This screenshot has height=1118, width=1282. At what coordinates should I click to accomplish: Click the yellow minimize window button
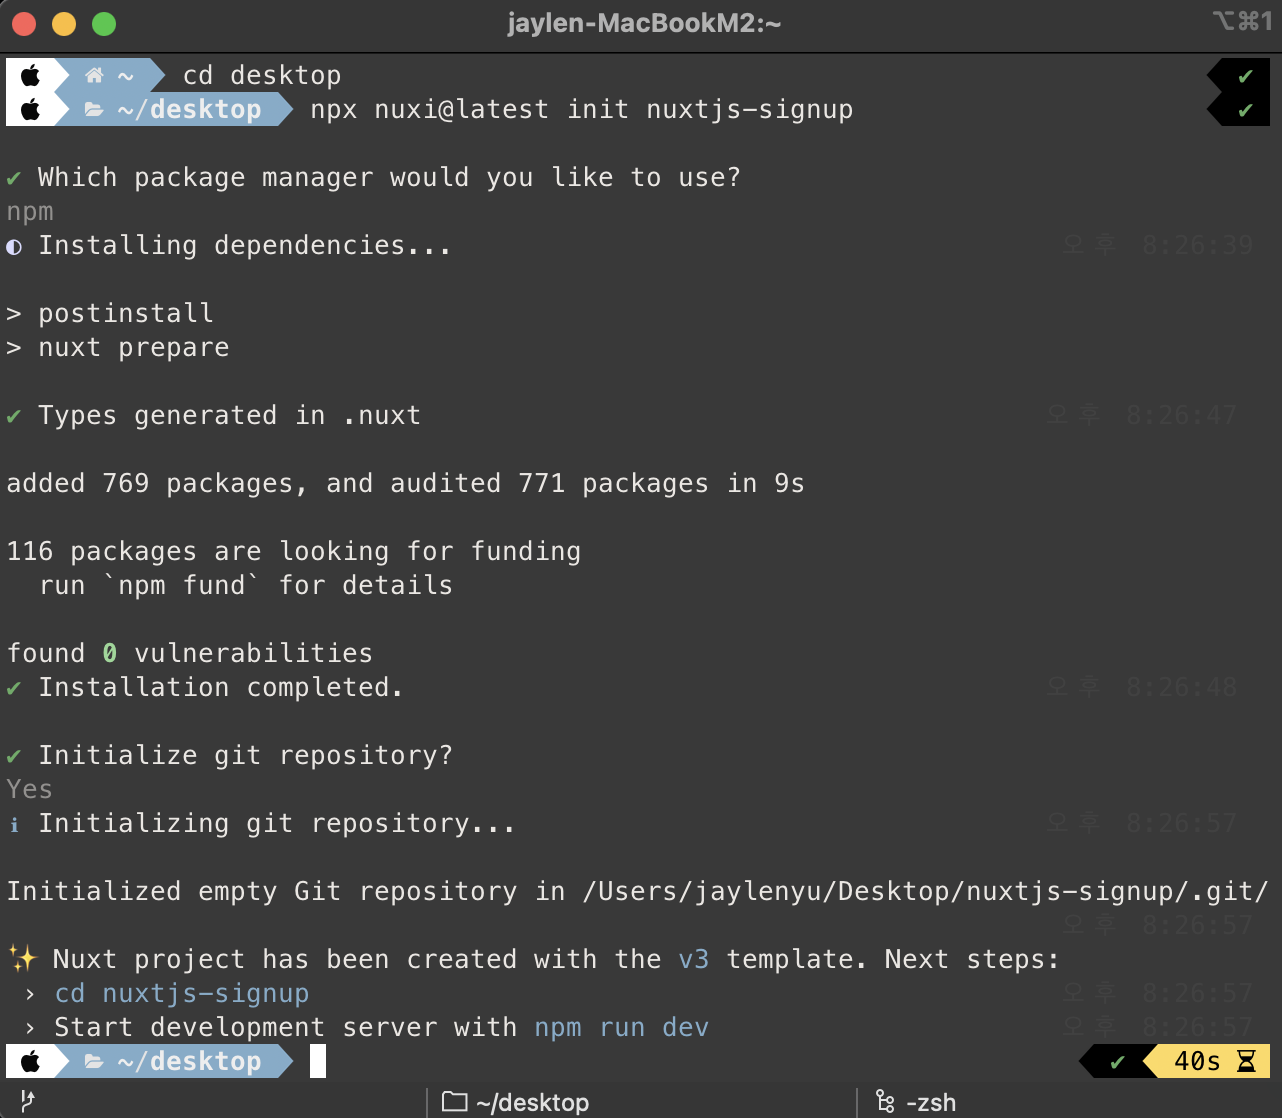[x=64, y=24]
